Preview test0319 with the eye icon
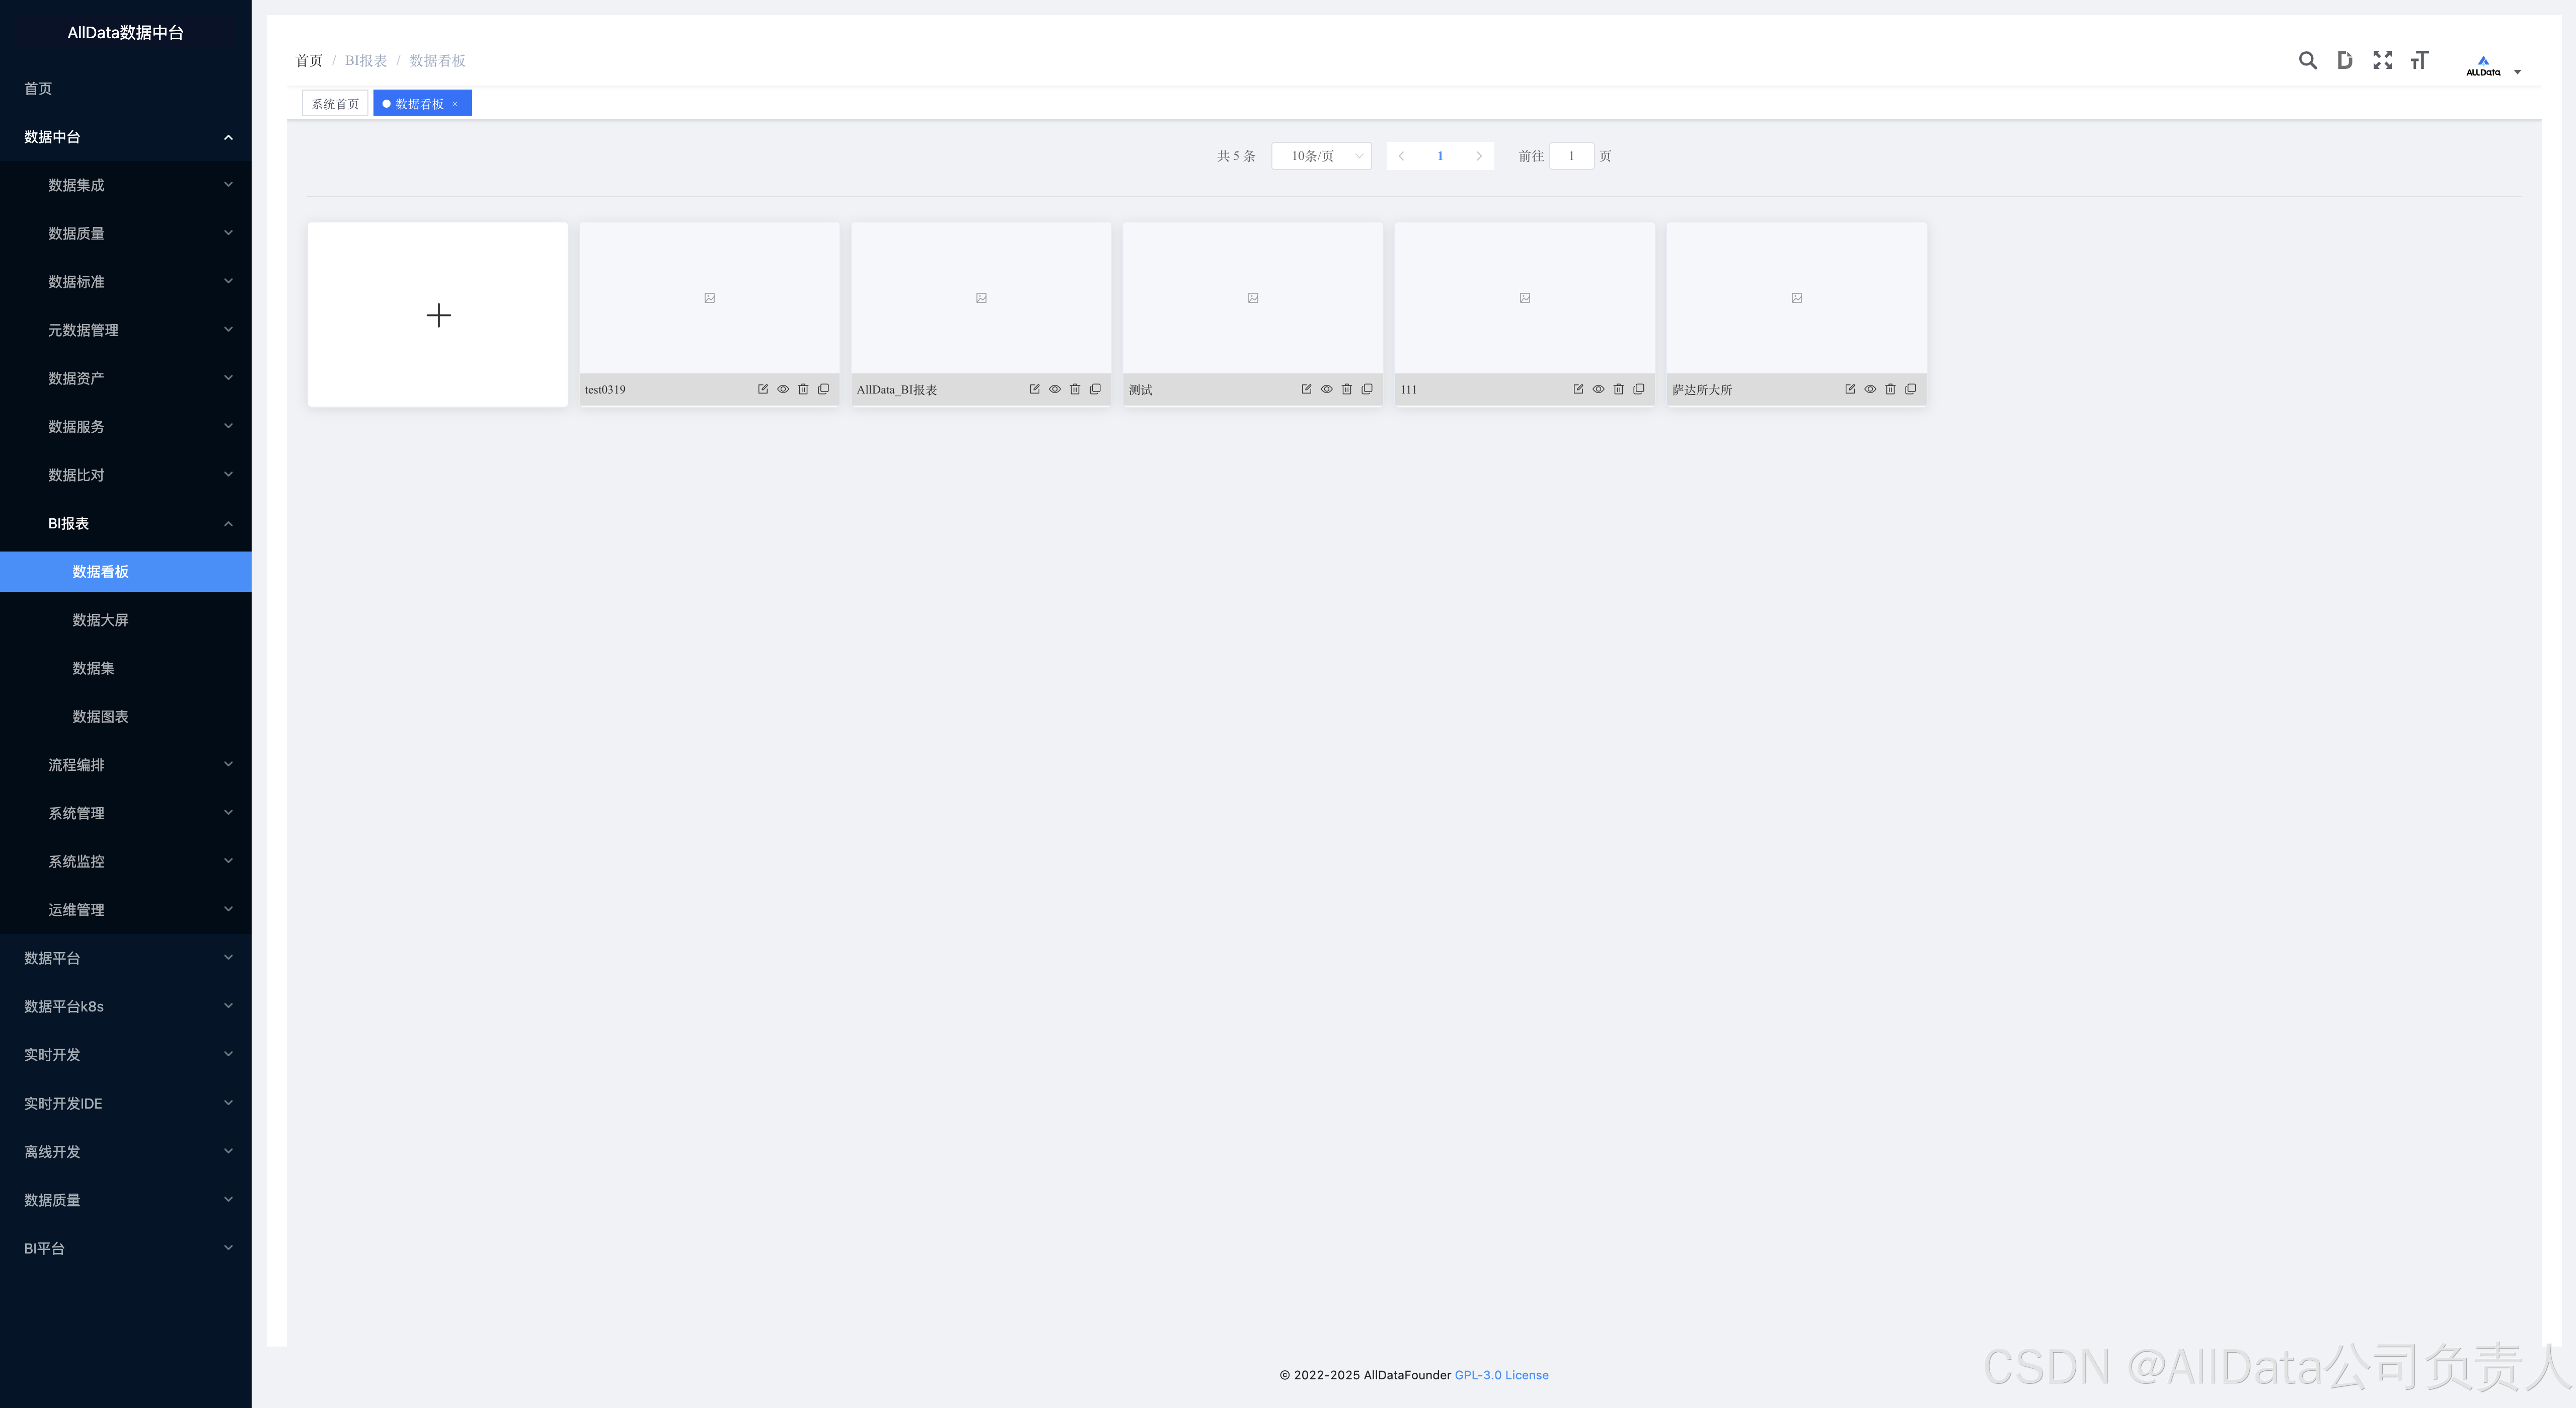 (x=783, y=389)
